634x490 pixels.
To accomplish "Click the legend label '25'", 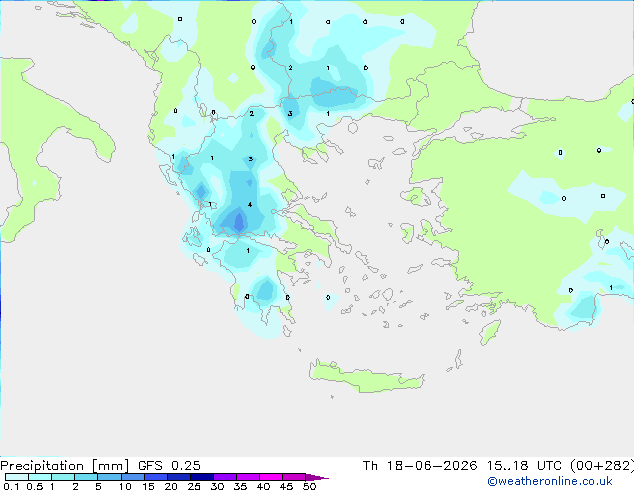I will (194, 486).
